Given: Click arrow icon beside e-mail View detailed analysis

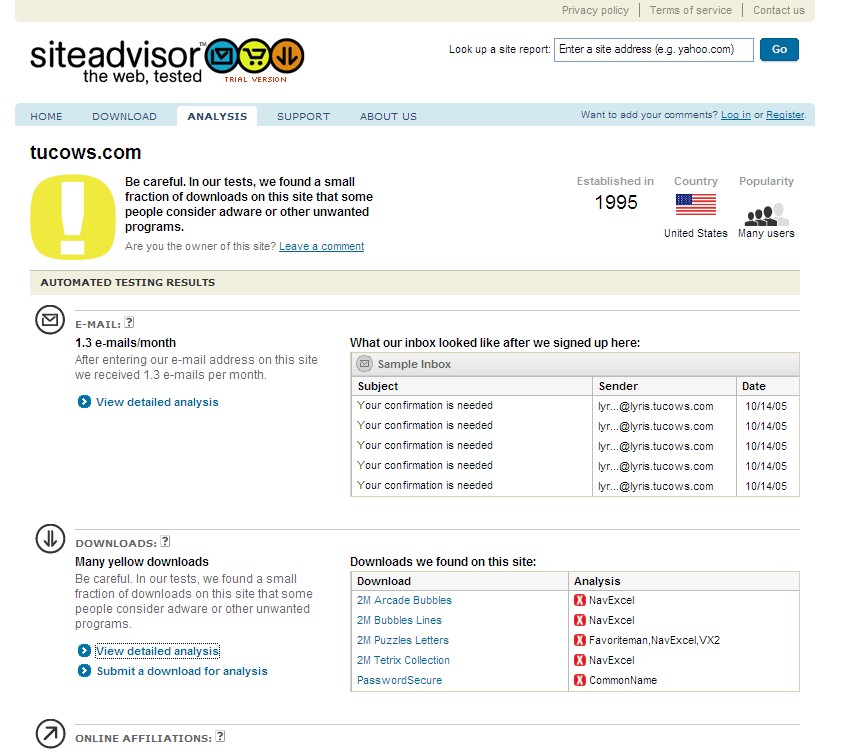Looking at the screenshot, I should tap(84, 401).
